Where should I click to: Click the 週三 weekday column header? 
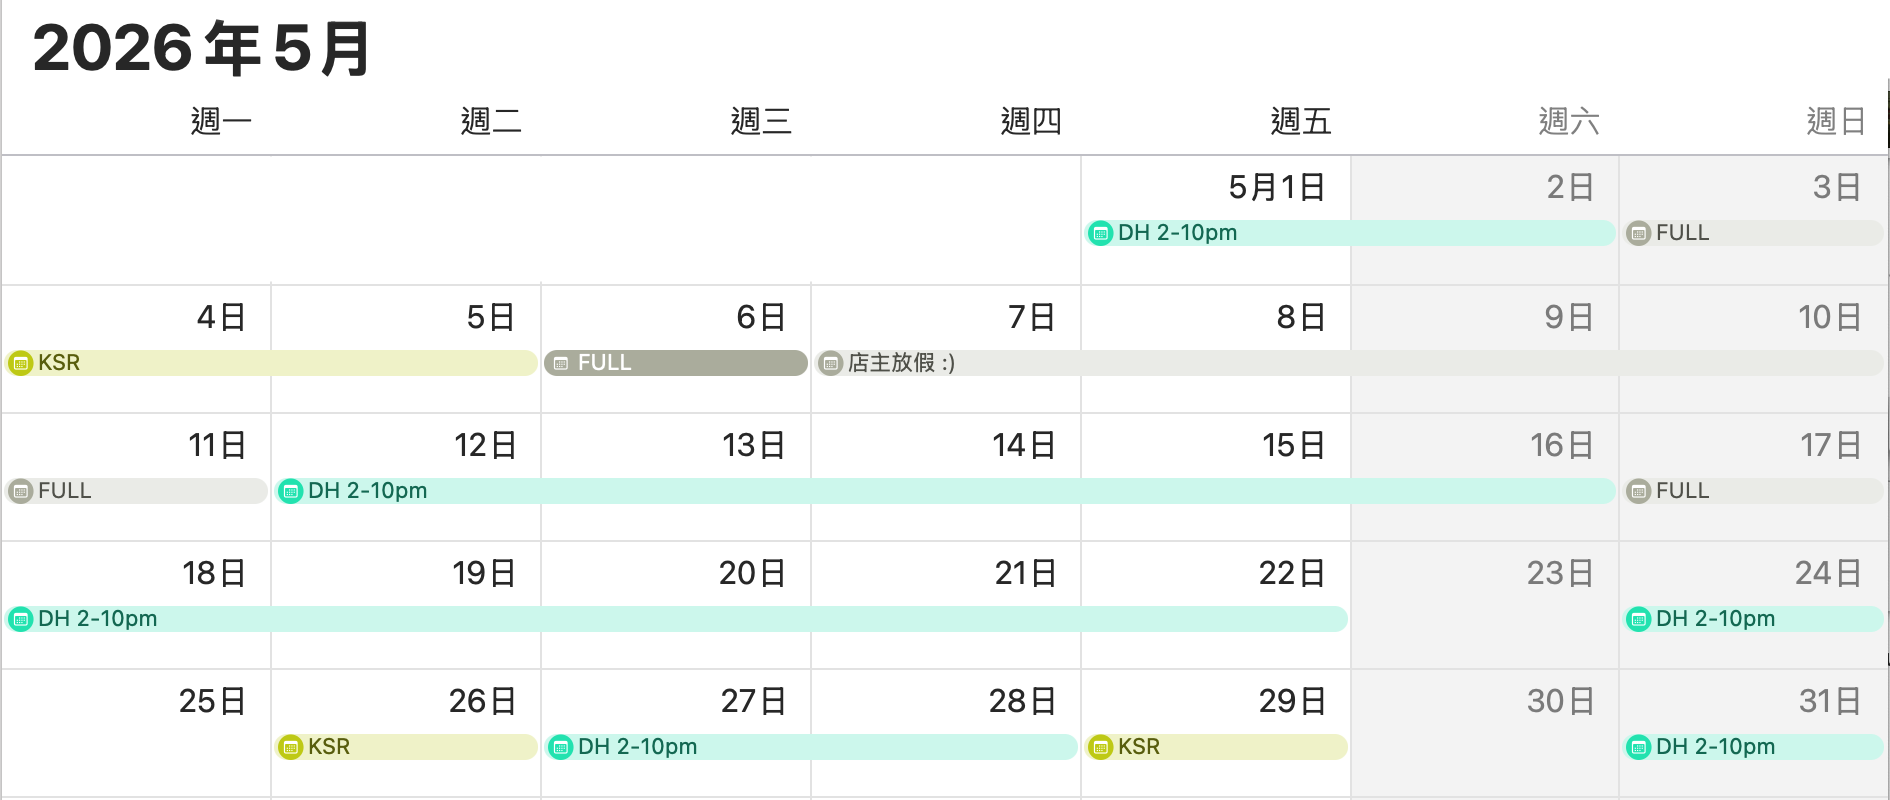761,122
